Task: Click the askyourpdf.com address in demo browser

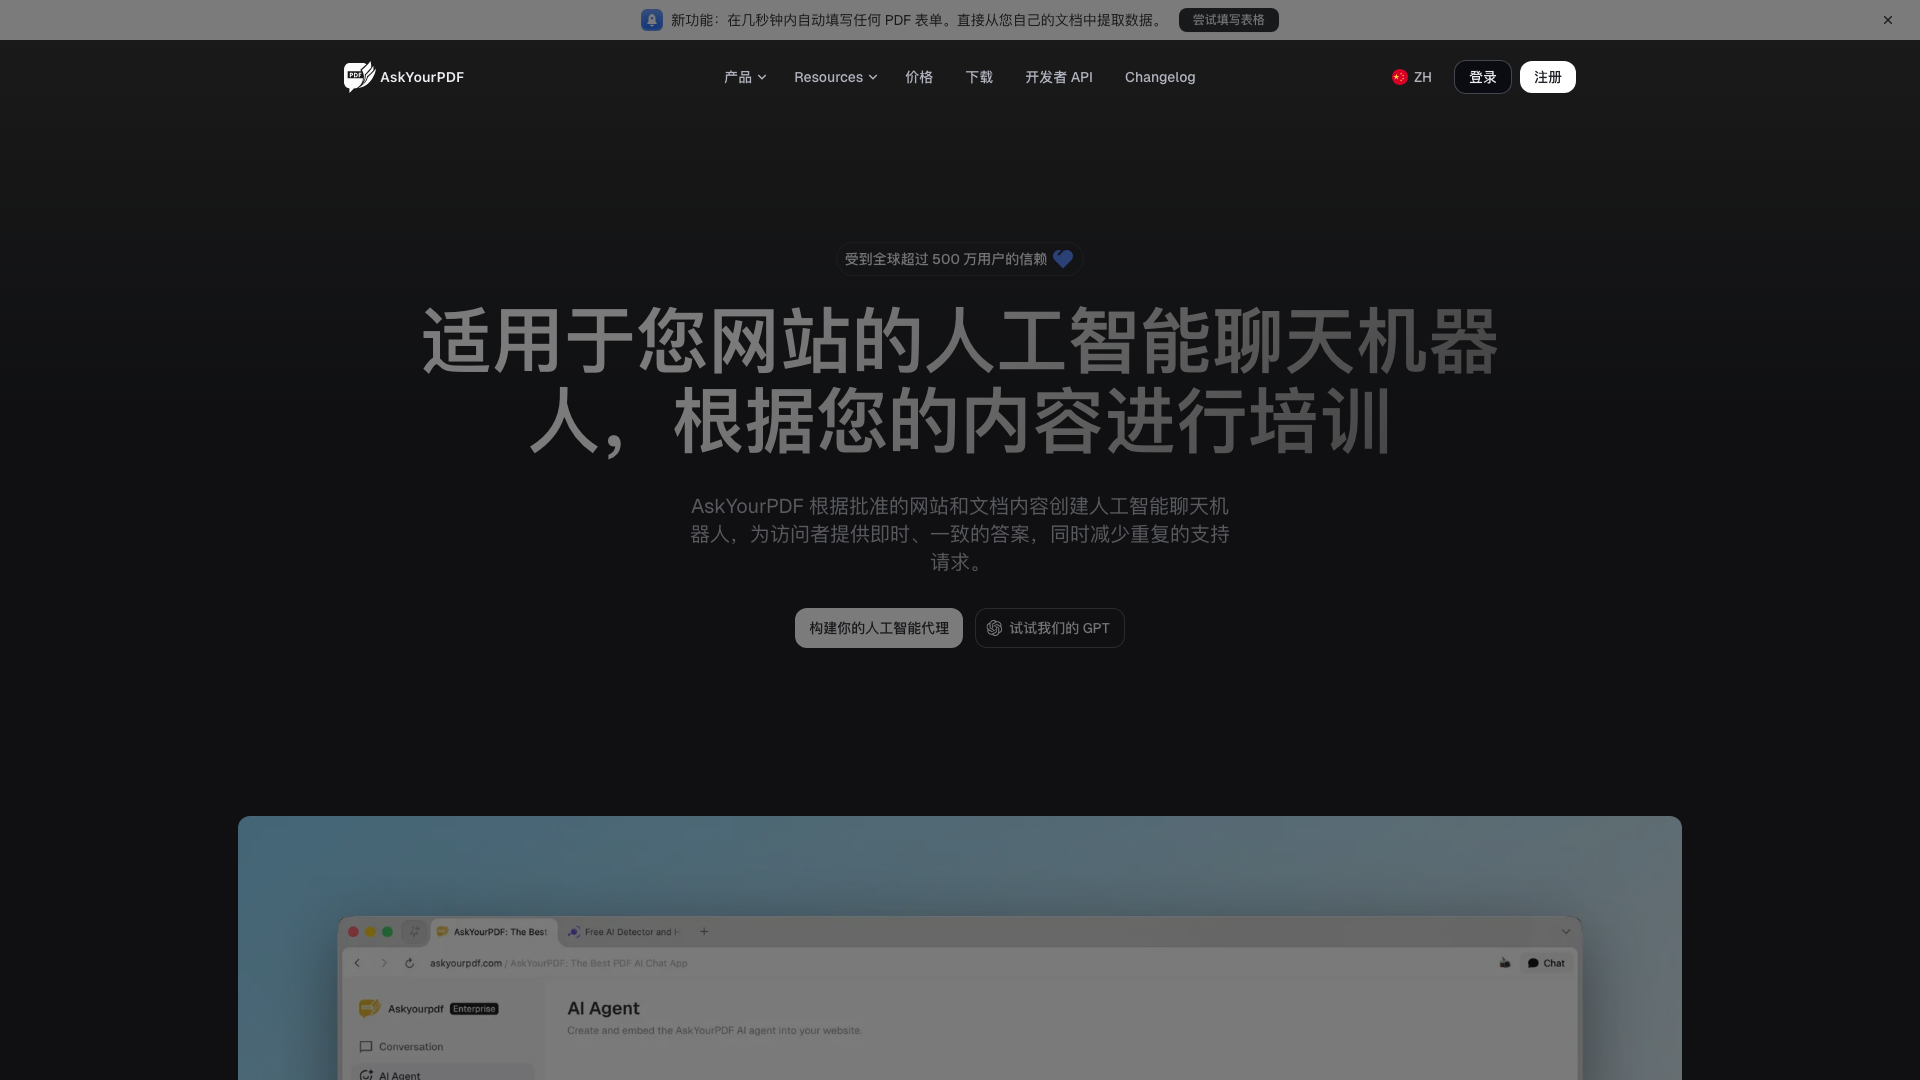Action: [x=466, y=963]
